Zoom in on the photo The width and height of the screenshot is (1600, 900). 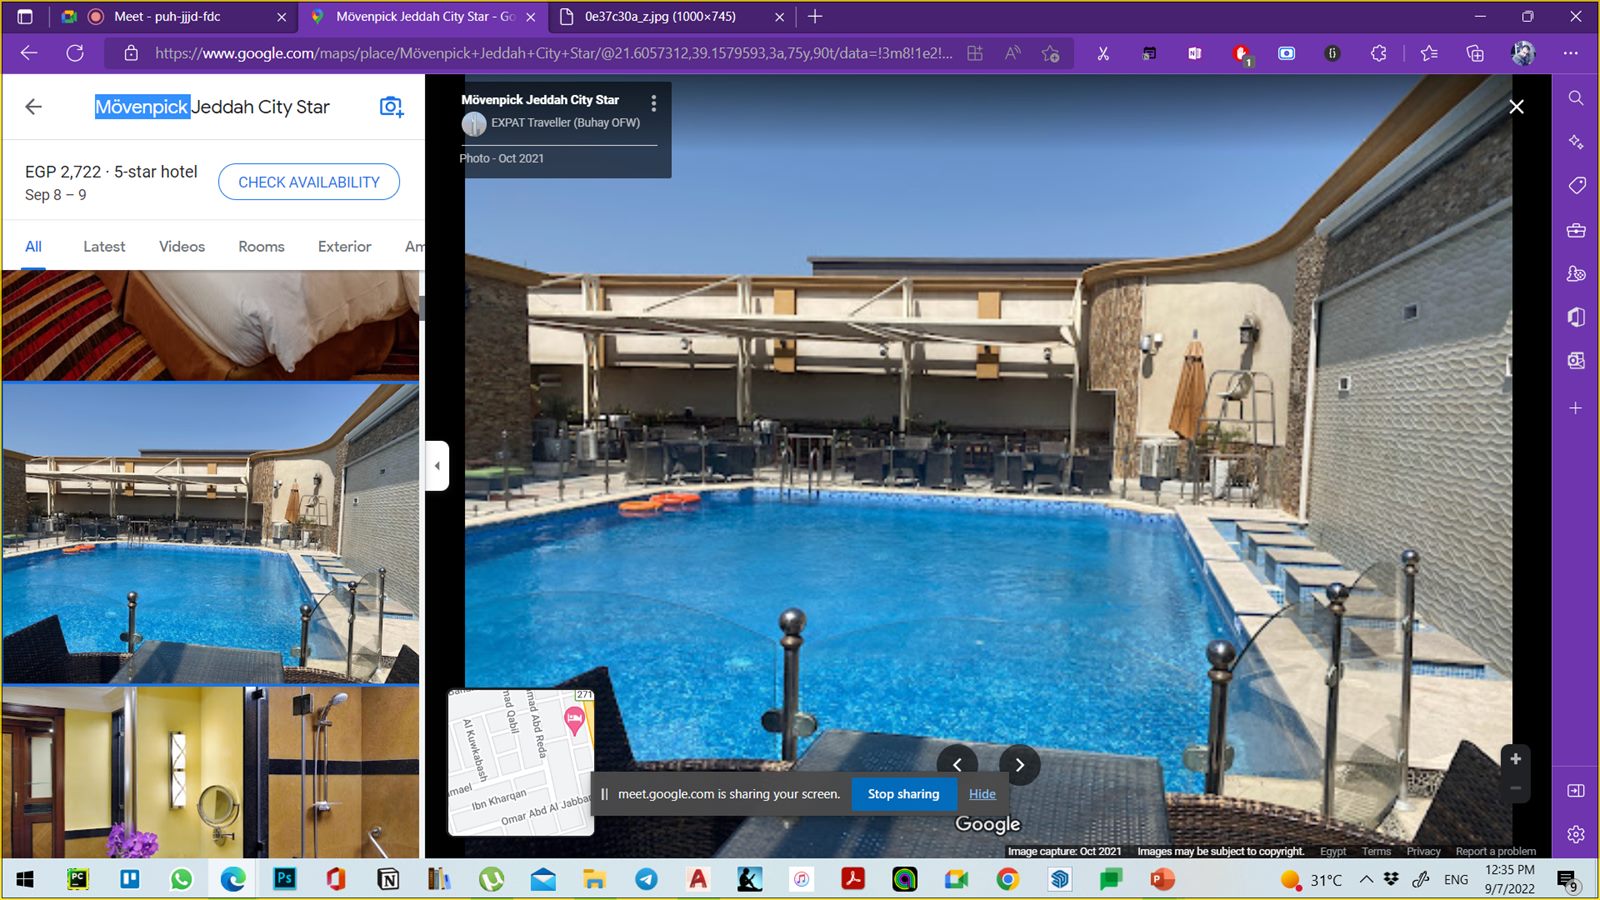1516,759
